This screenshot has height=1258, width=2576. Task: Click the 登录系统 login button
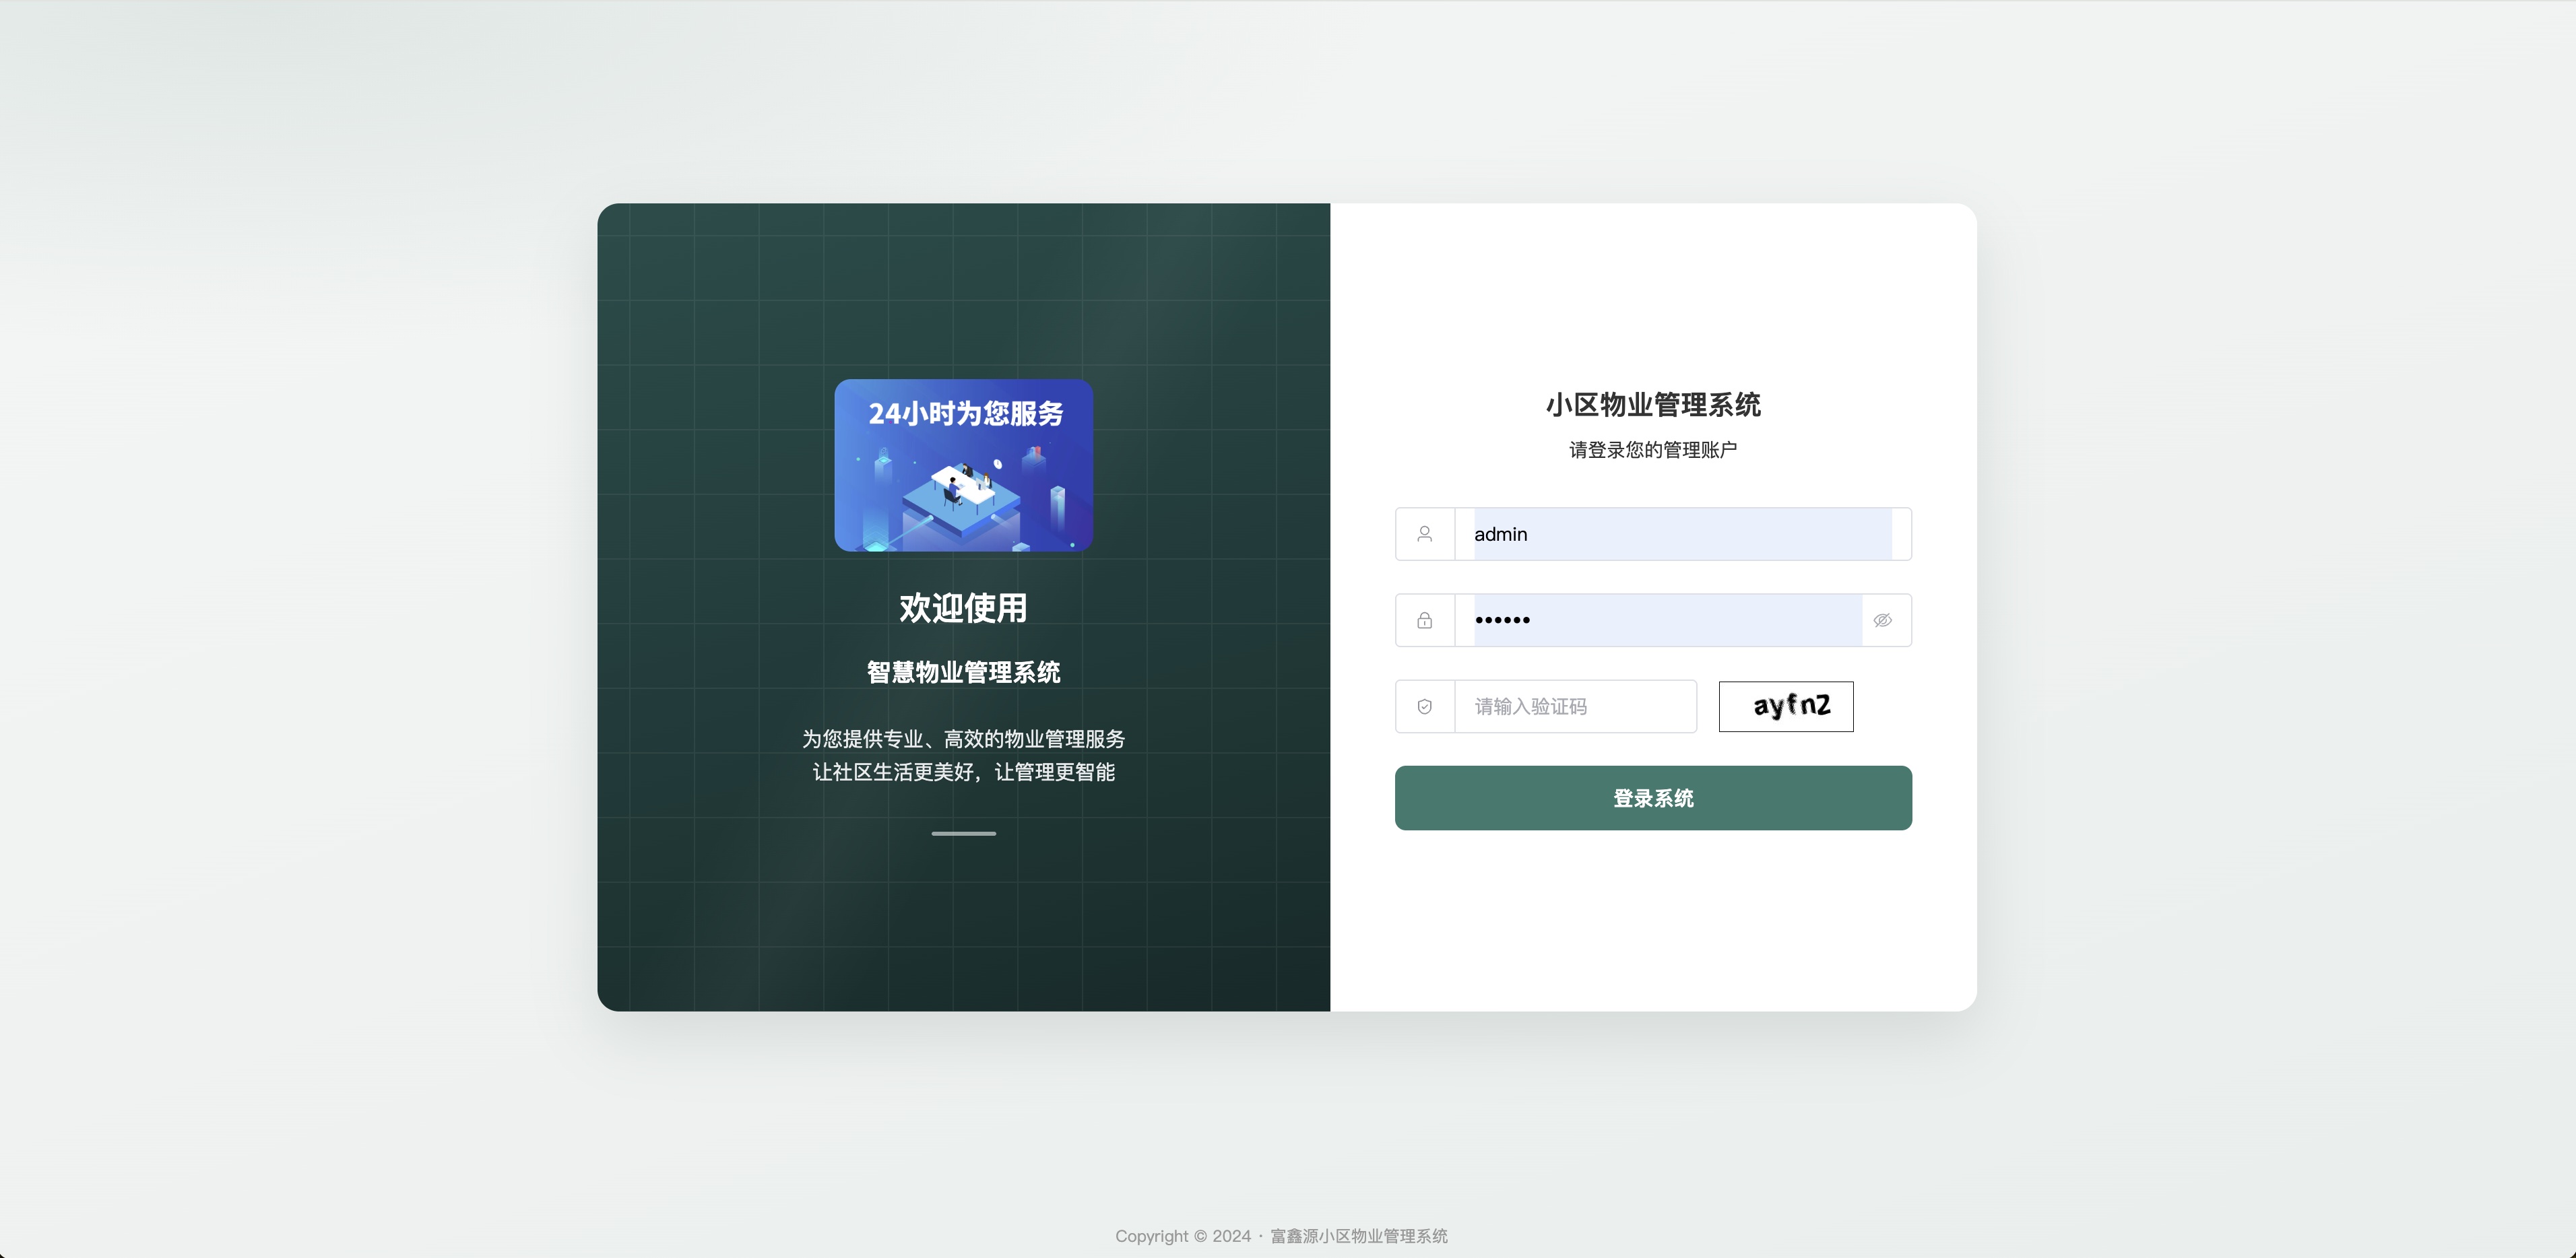tap(1653, 798)
